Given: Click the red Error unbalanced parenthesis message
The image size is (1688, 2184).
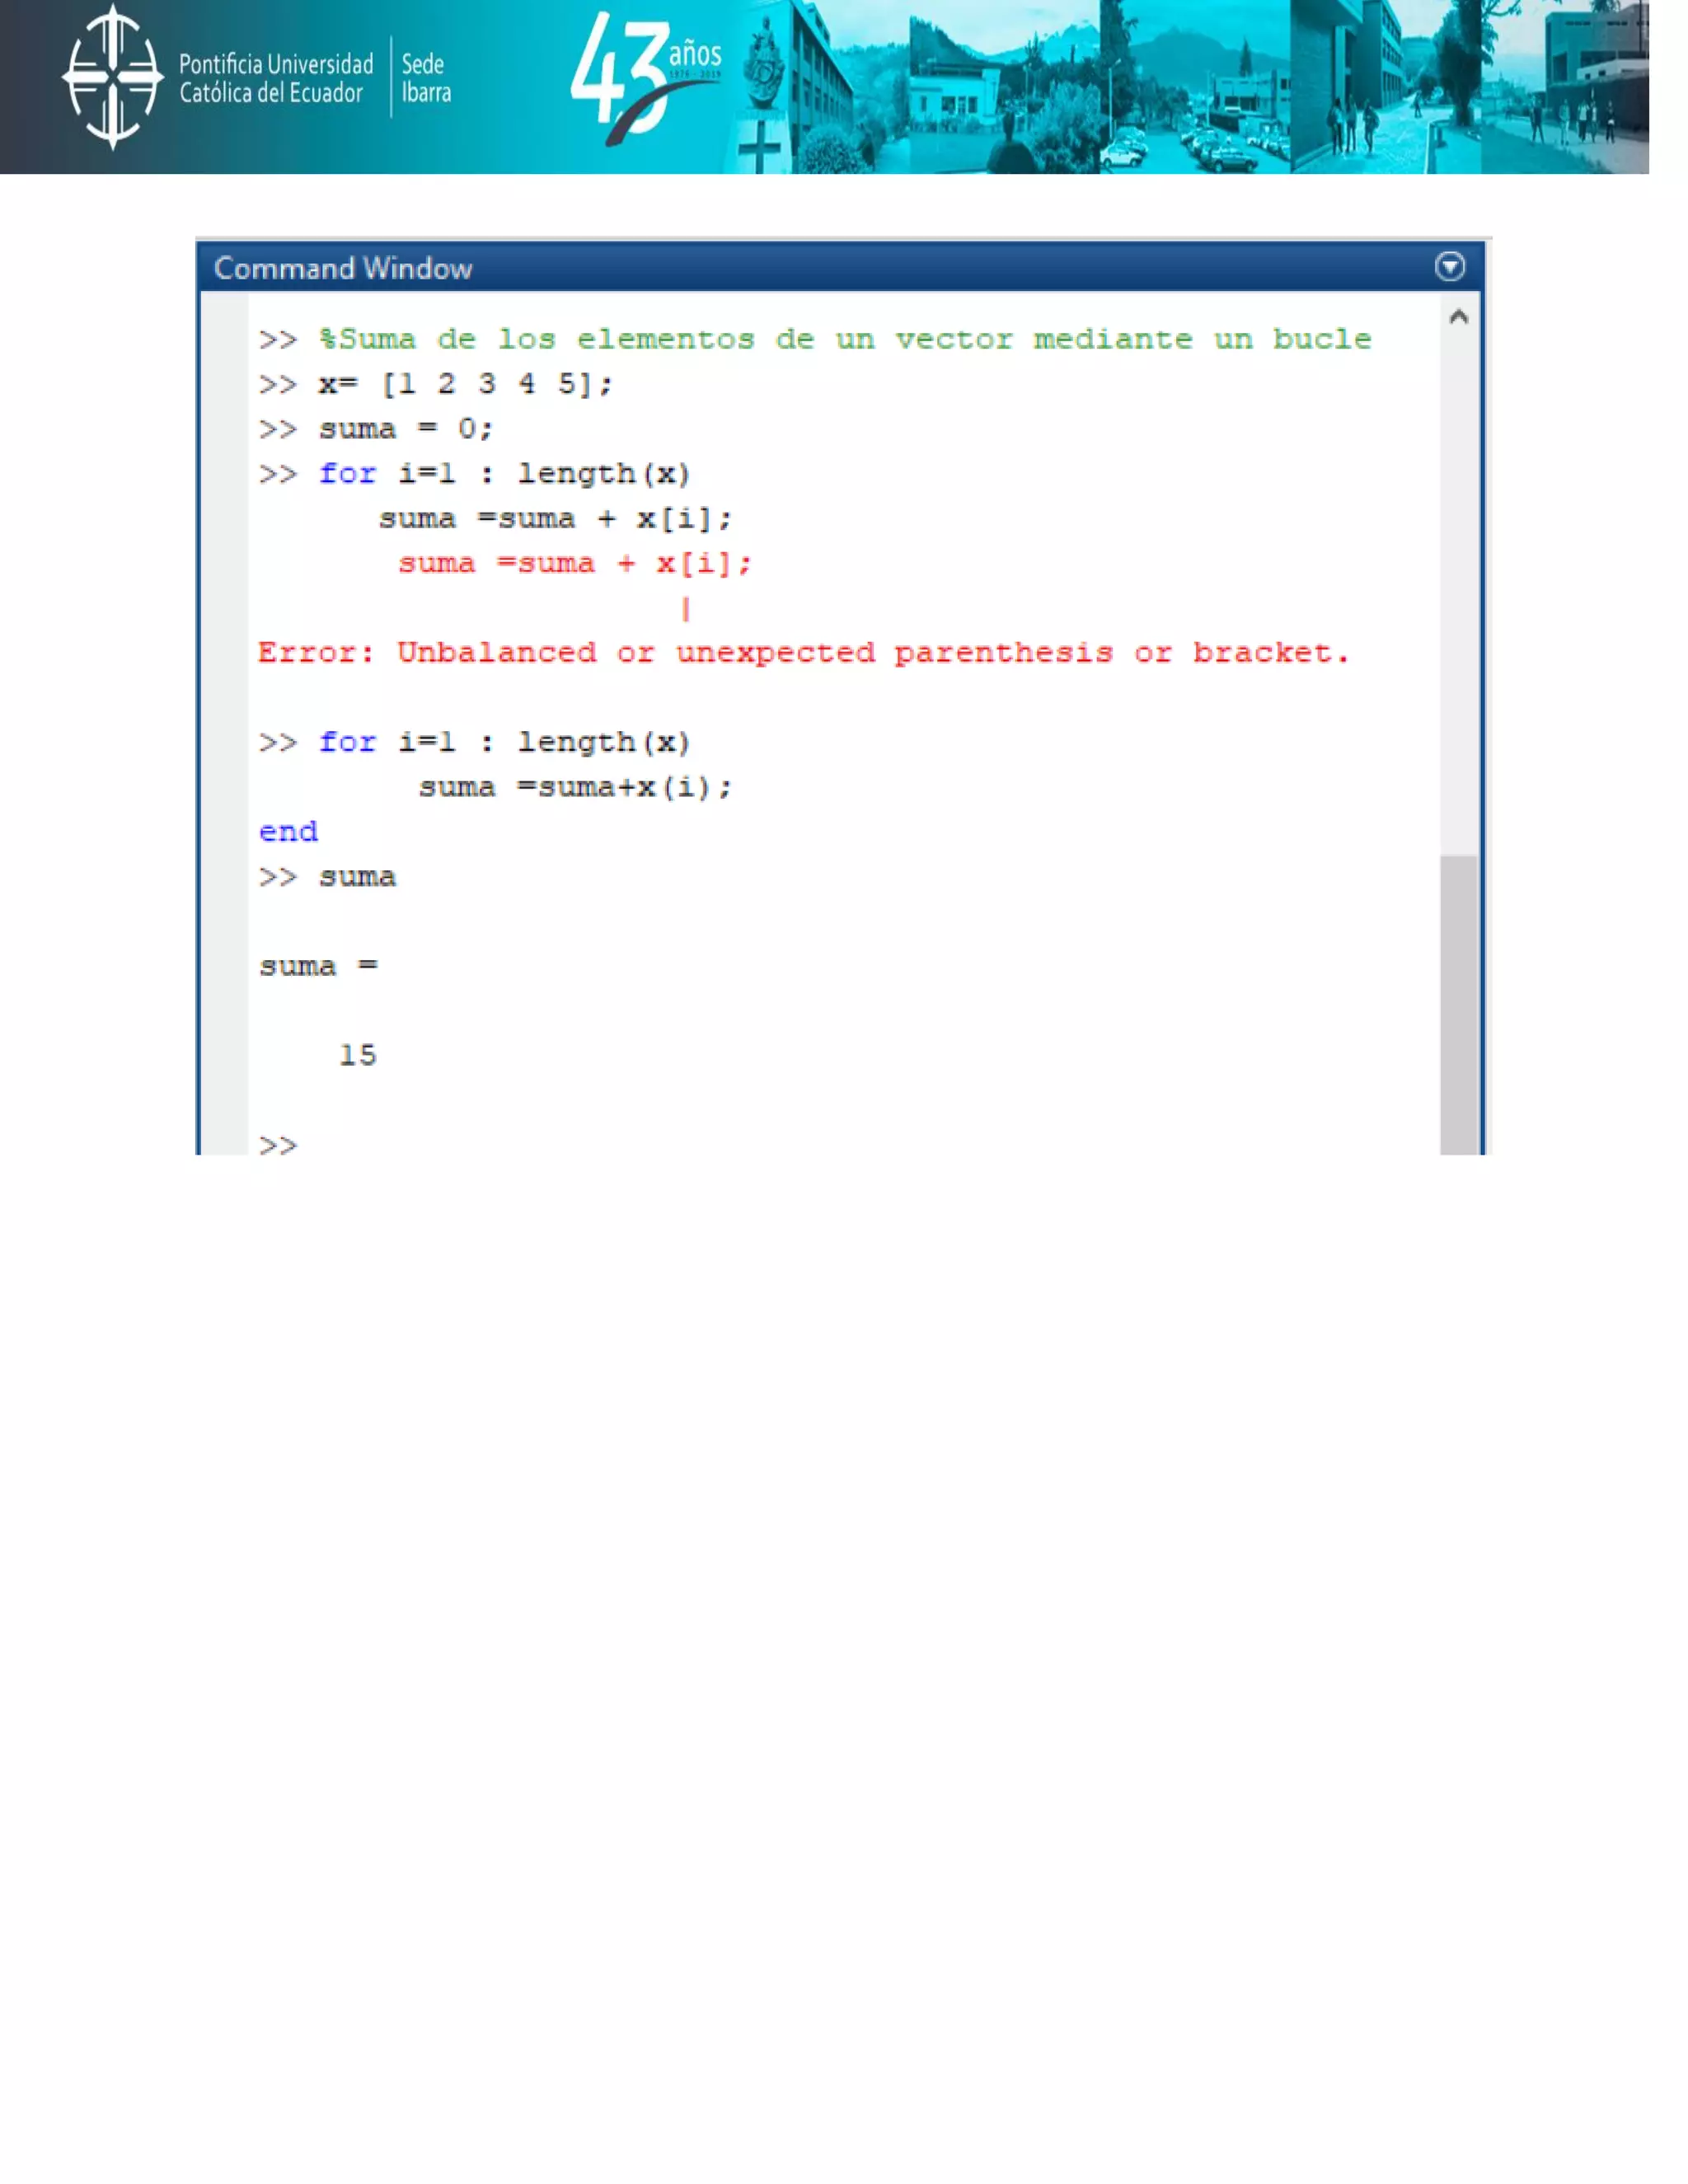Looking at the screenshot, I should 803,653.
